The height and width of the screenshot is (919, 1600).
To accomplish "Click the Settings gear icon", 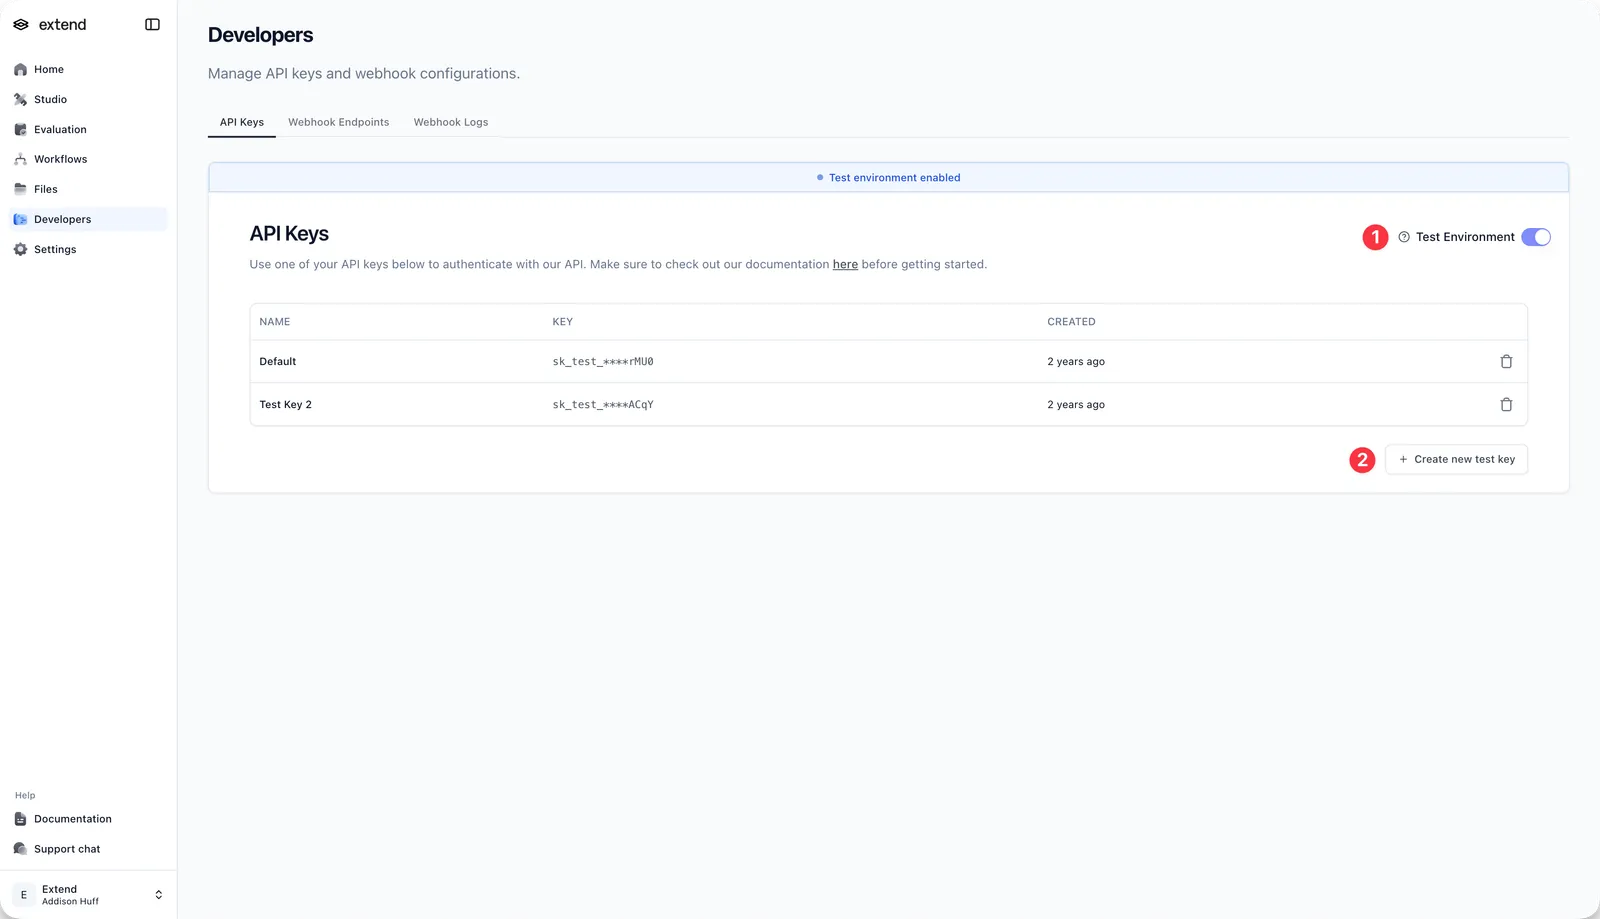I will pos(20,250).
